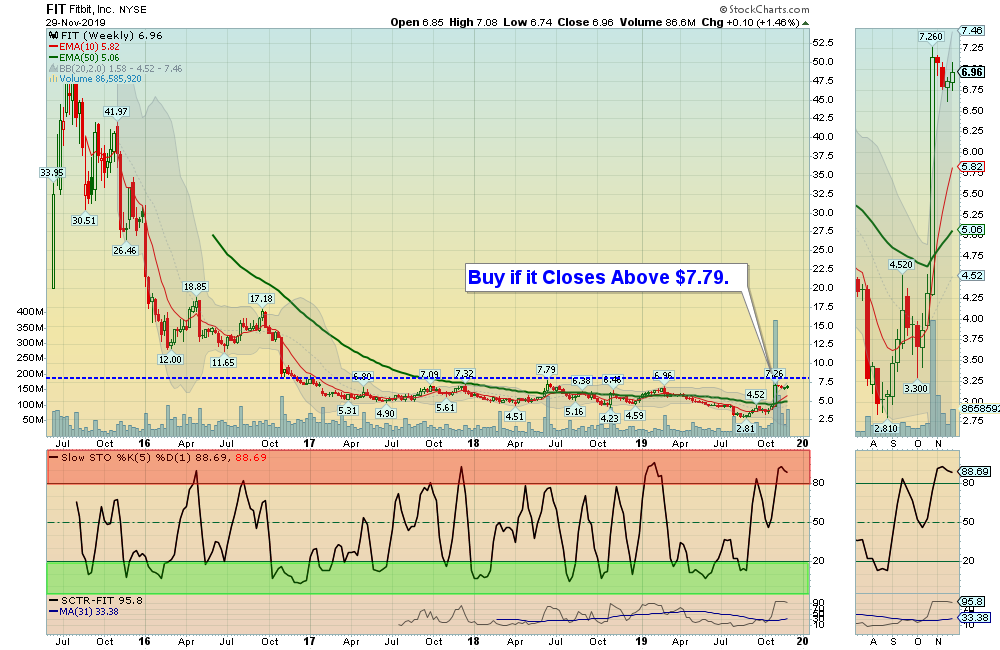This screenshot has width=1000, height=650.
Task: Click the 88.69 stochastic value tag at right
Action: 972,471
